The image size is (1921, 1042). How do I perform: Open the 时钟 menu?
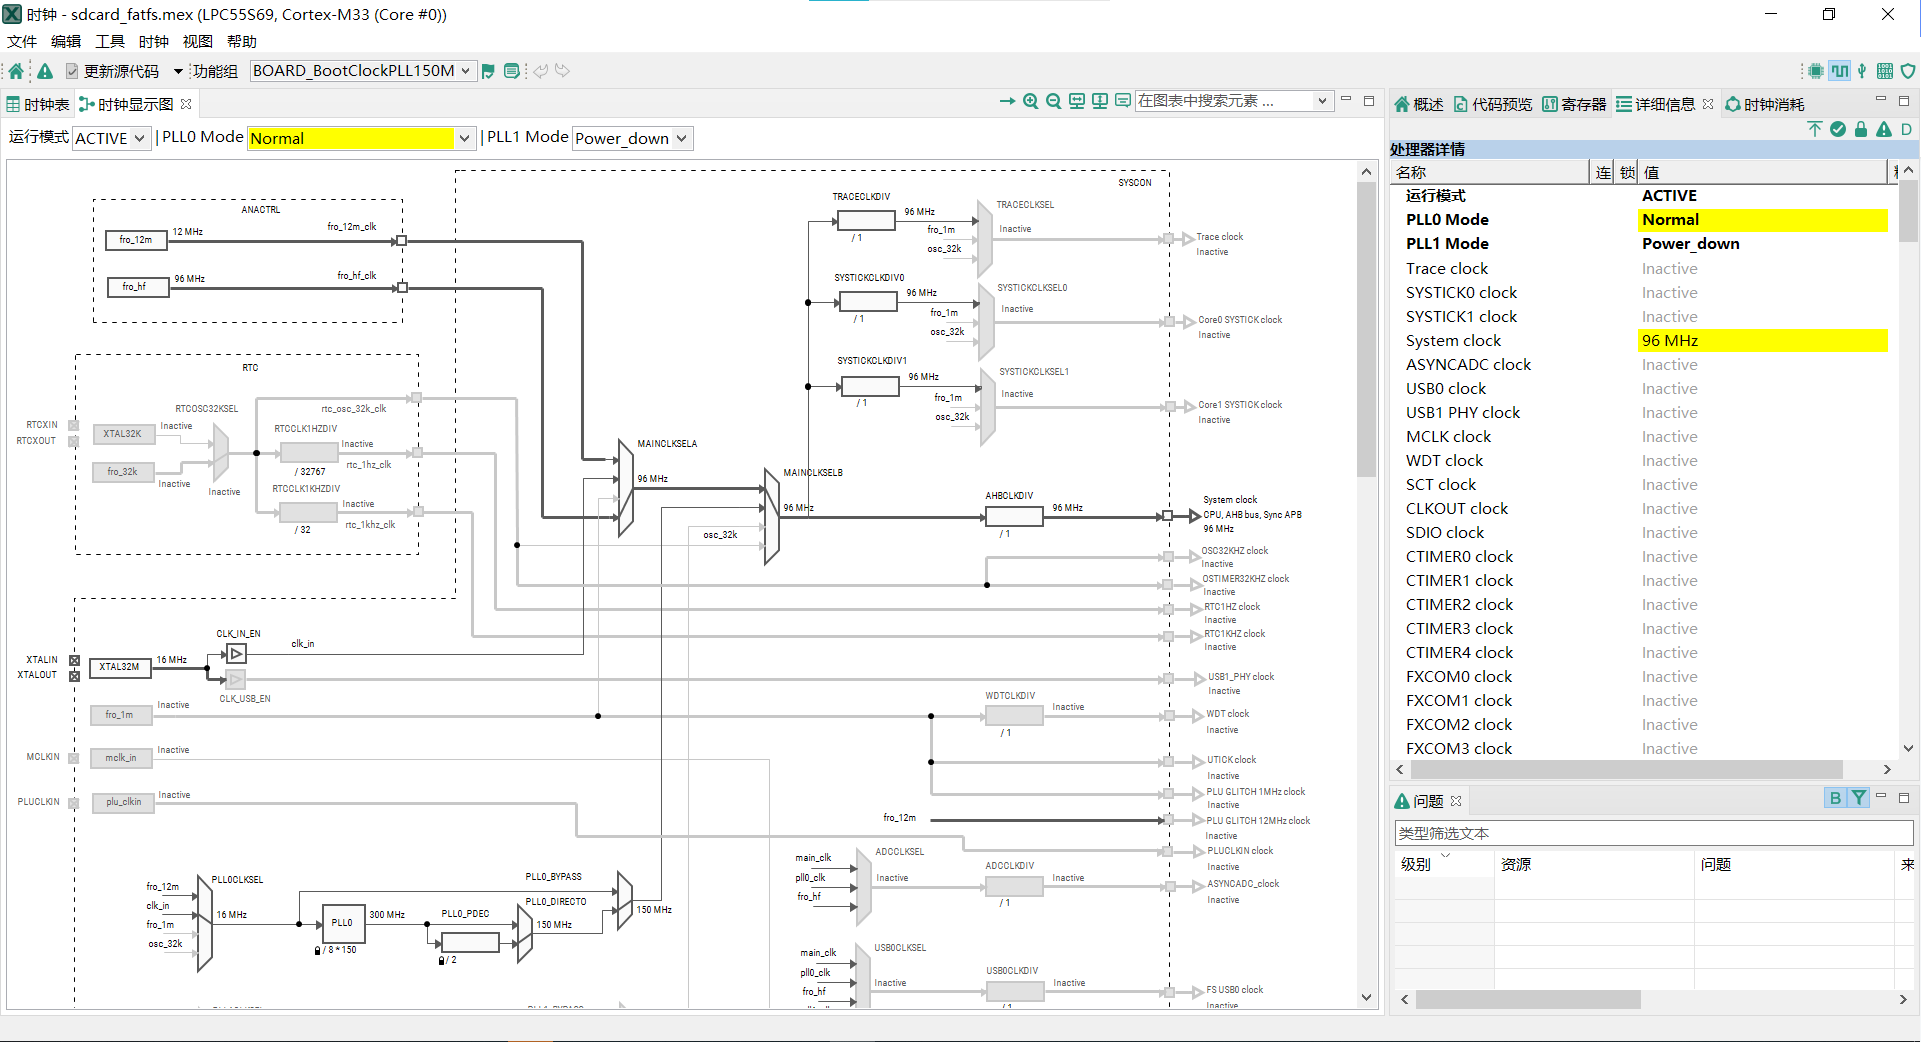pos(154,41)
